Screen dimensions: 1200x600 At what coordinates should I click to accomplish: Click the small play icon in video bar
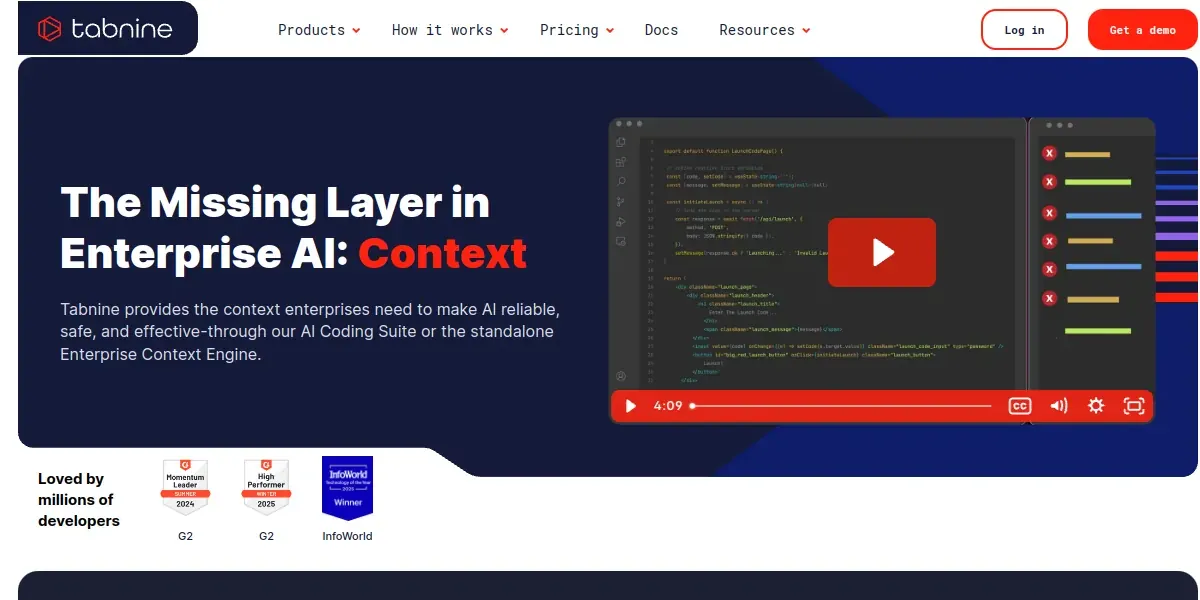(630, 406)
